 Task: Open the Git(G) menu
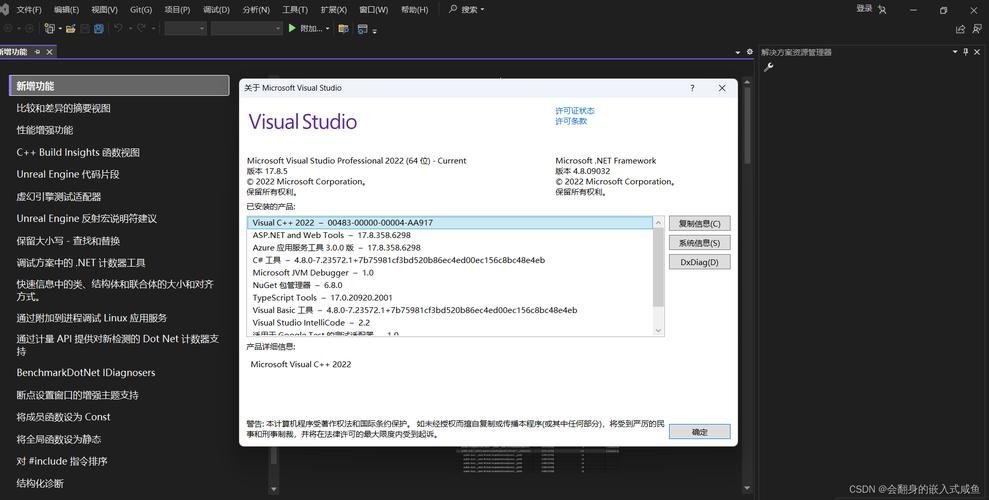click(x=141, y=9)
